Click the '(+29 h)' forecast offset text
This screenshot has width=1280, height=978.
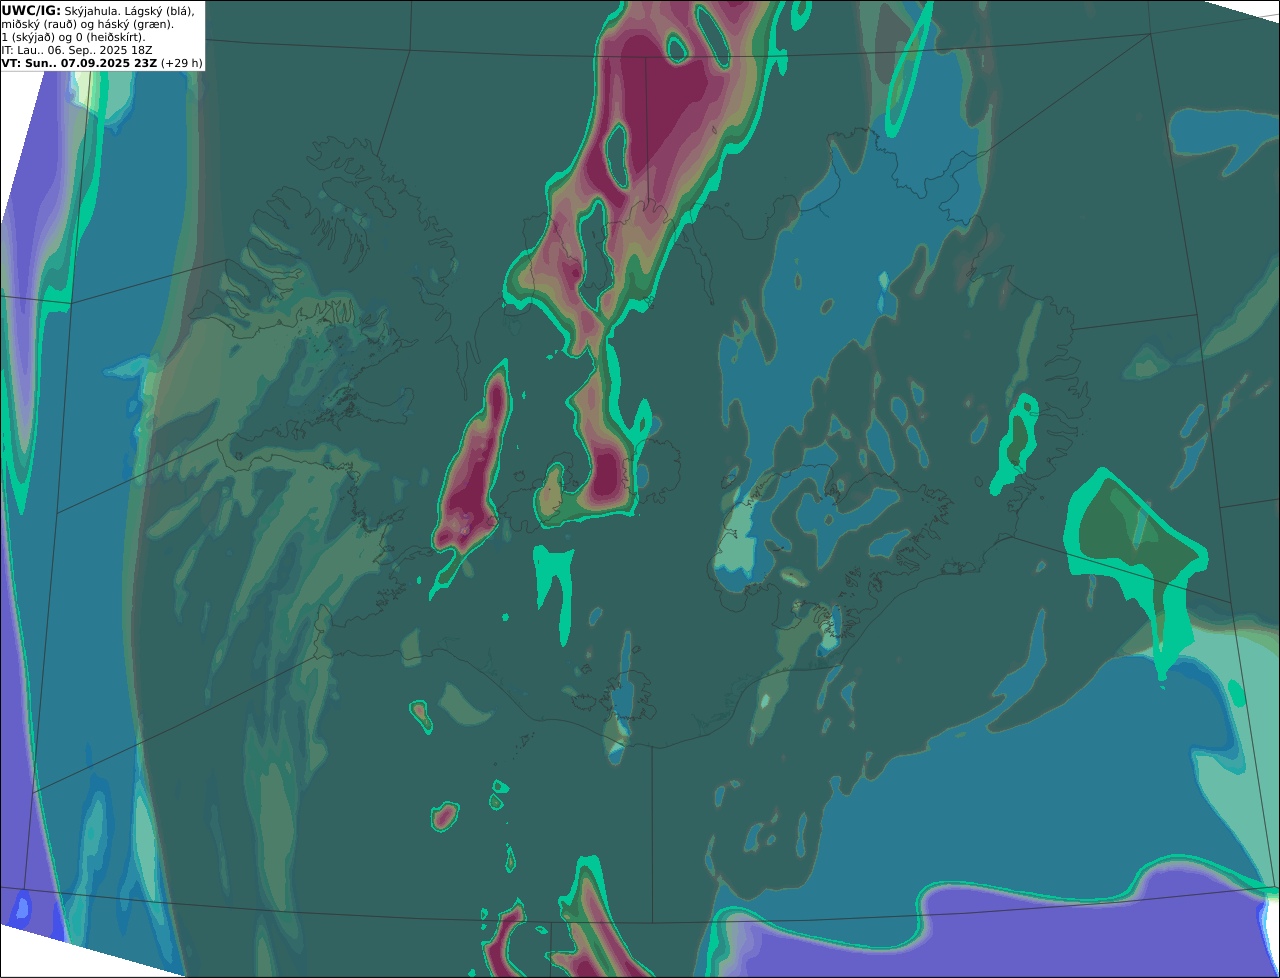(x=182, y=62)
